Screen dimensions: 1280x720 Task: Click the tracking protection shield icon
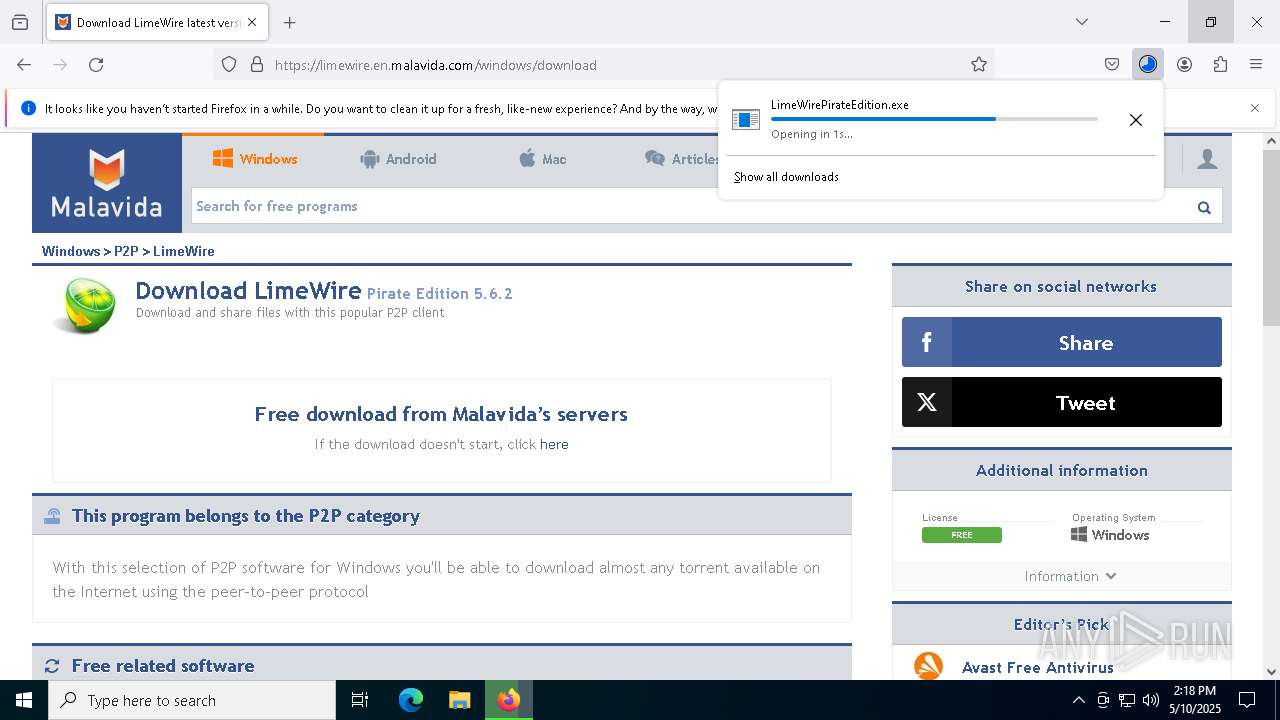click(x=229, y=65)
